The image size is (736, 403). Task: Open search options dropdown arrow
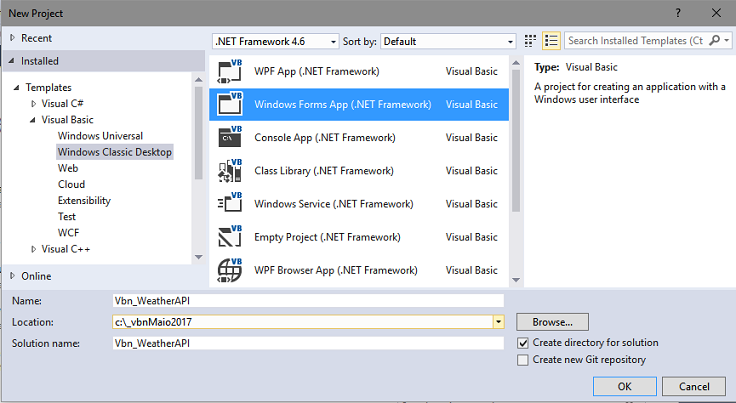[727, 41]
